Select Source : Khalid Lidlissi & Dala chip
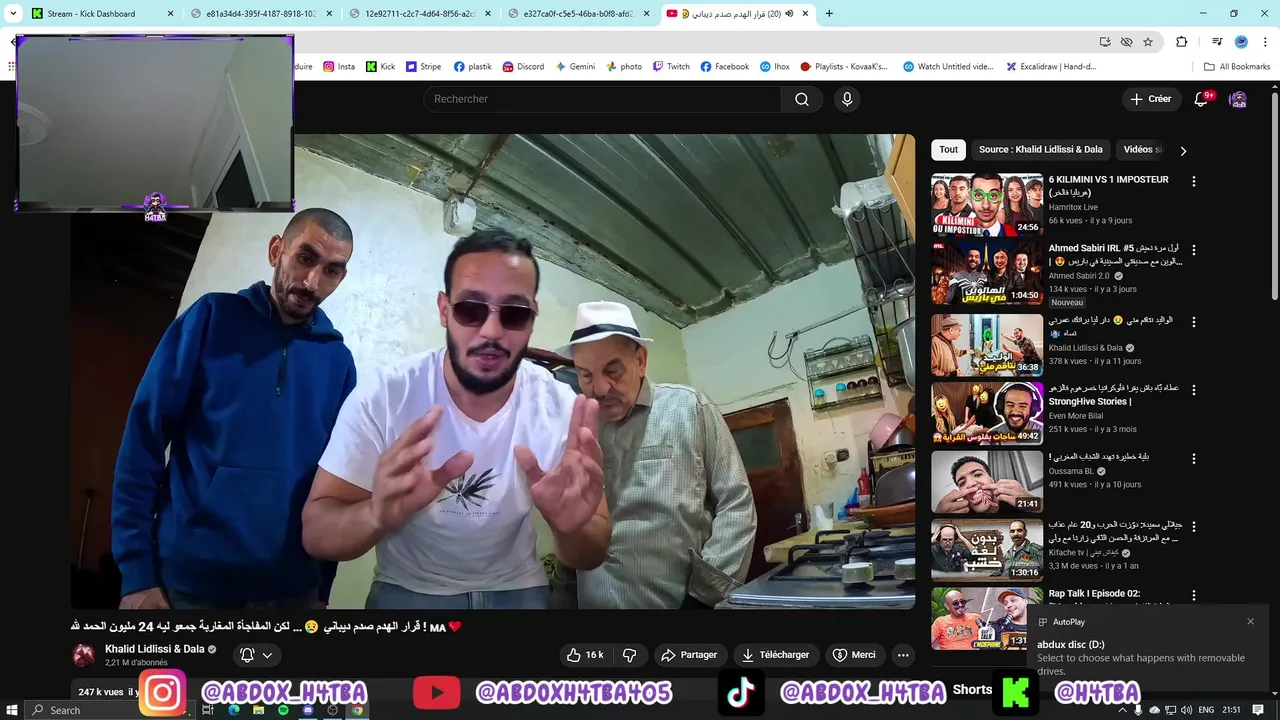1280x720 pixels. coord(1041,150)
